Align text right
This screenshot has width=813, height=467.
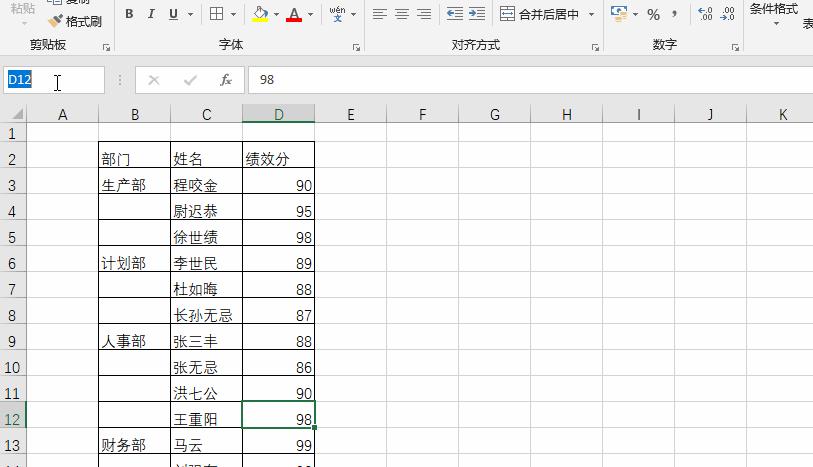[424, 14]
